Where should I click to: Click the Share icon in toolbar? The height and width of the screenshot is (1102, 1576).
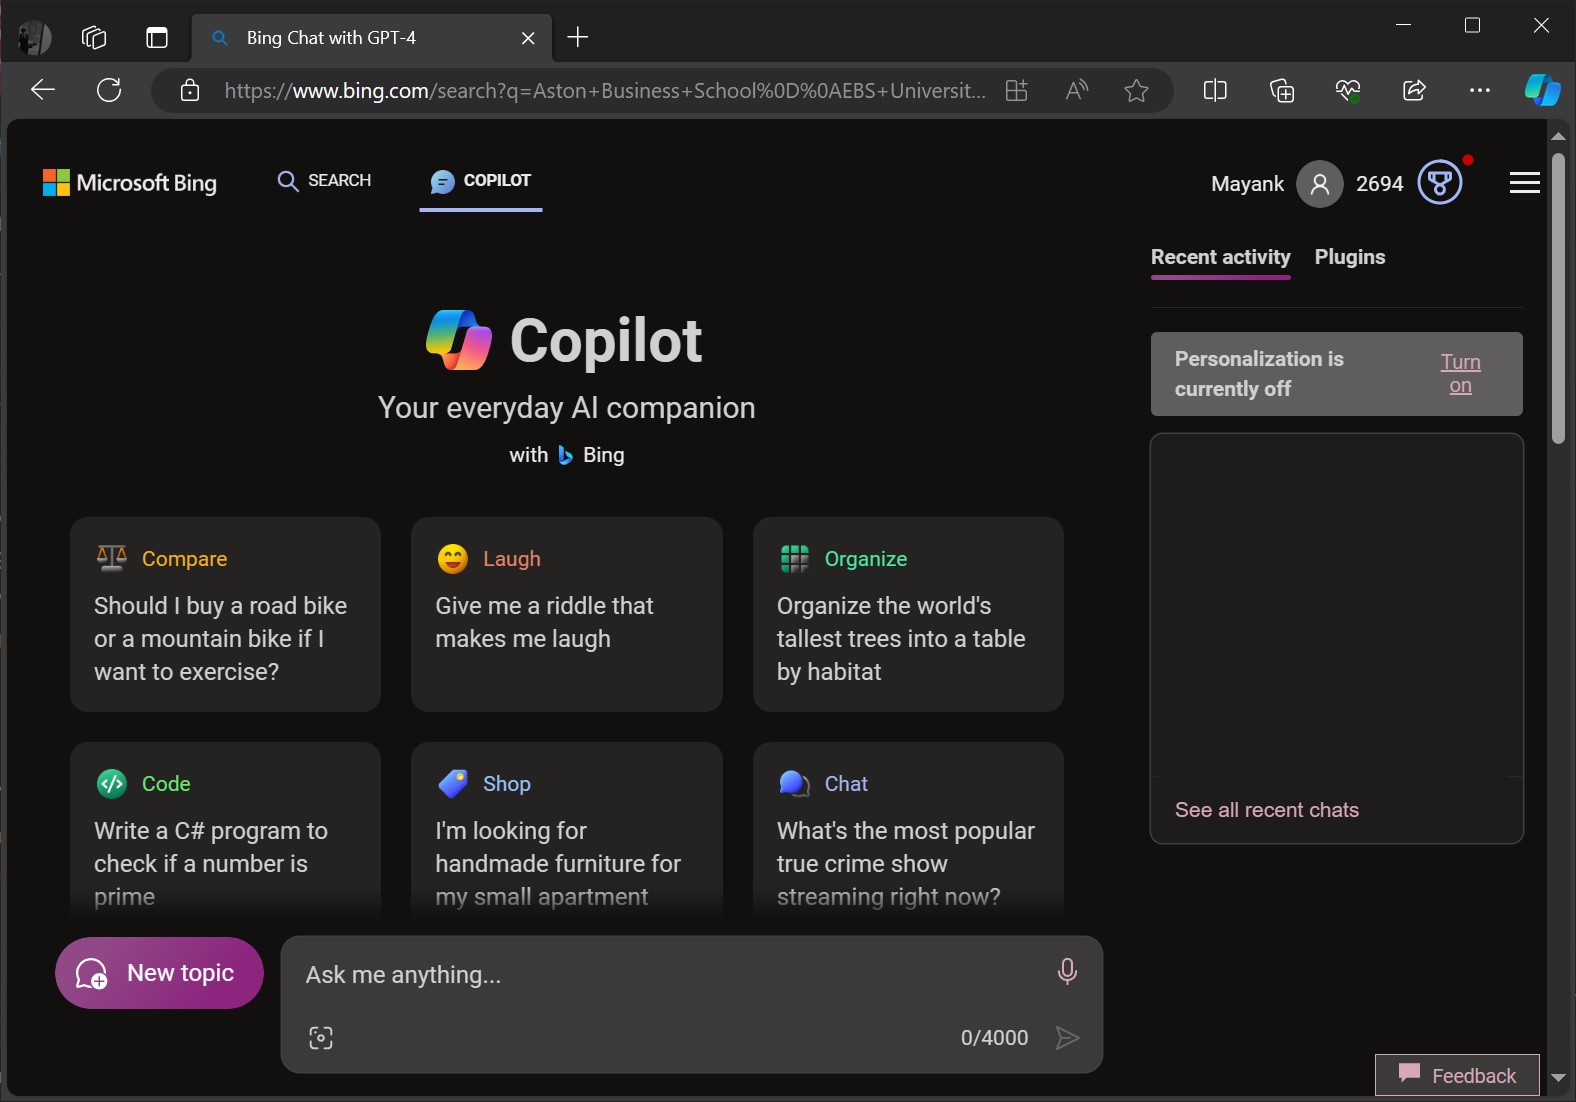click(x=1414, y=91)
